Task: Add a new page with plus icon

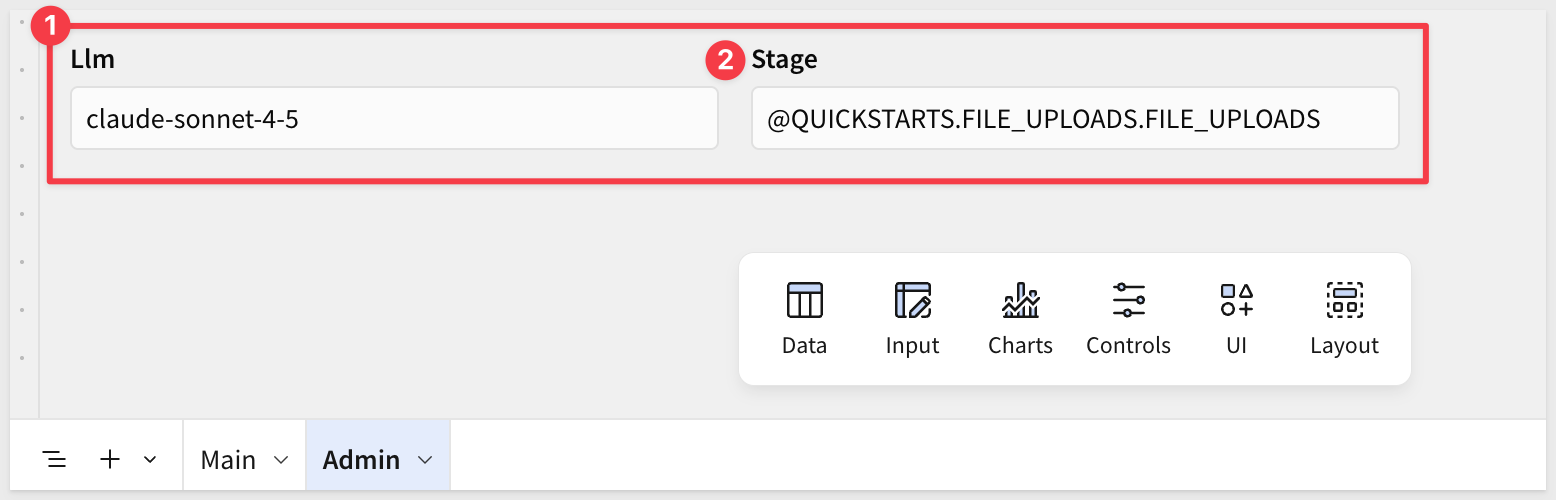Action: tap(110, 459)
